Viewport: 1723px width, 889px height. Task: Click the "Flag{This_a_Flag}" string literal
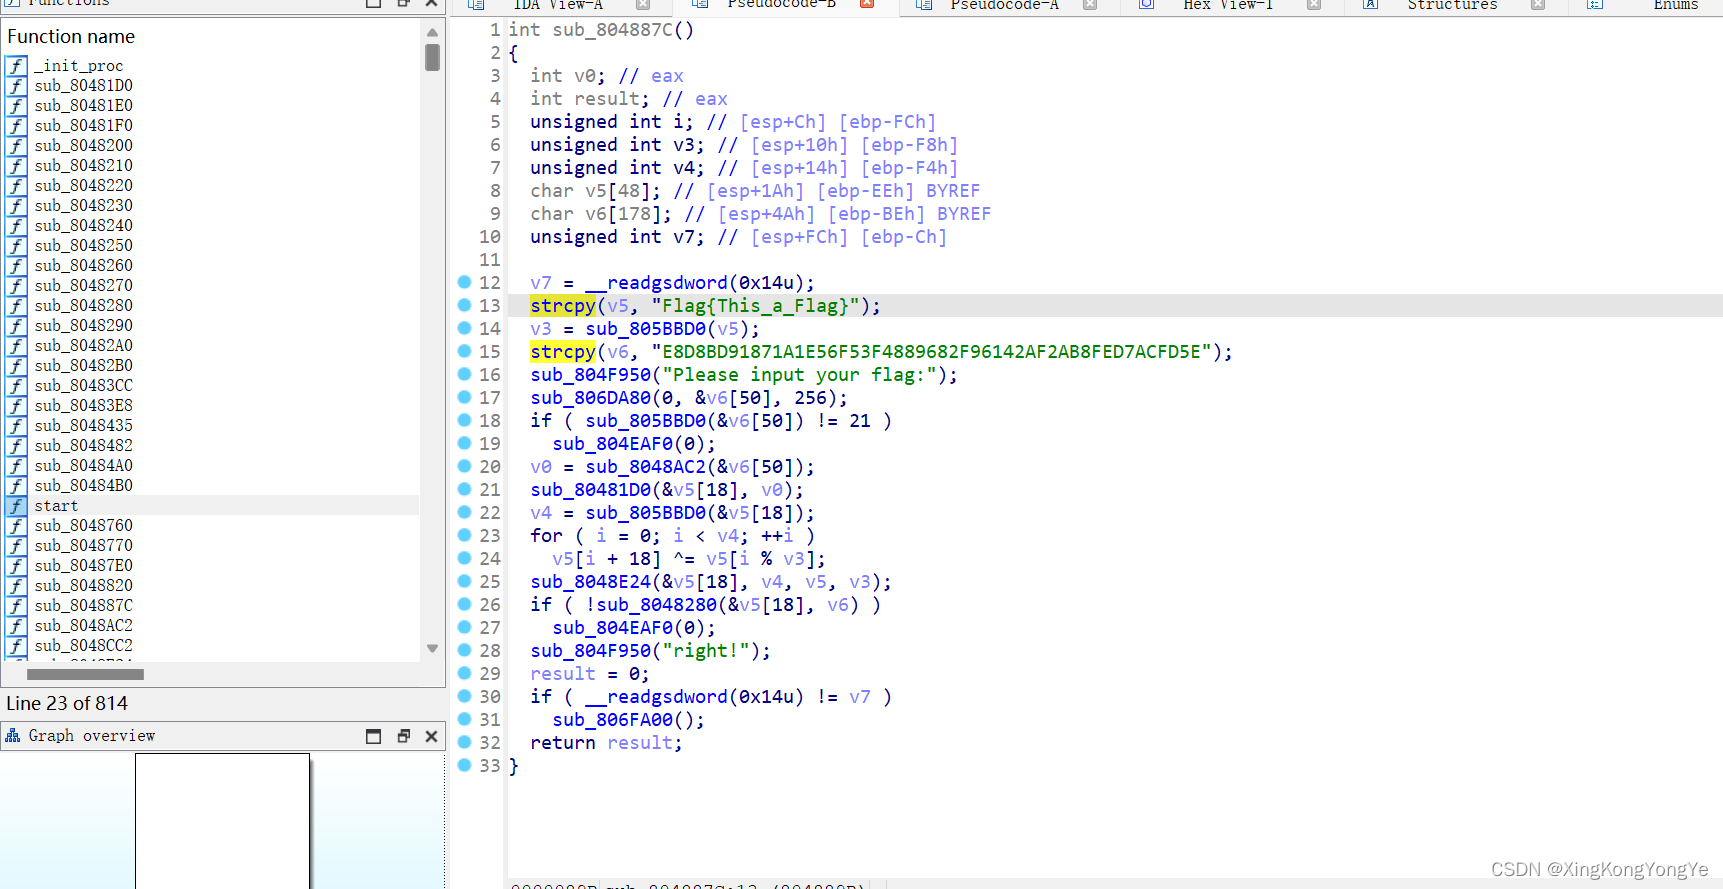pyautogui.click(x=755, y=306)
